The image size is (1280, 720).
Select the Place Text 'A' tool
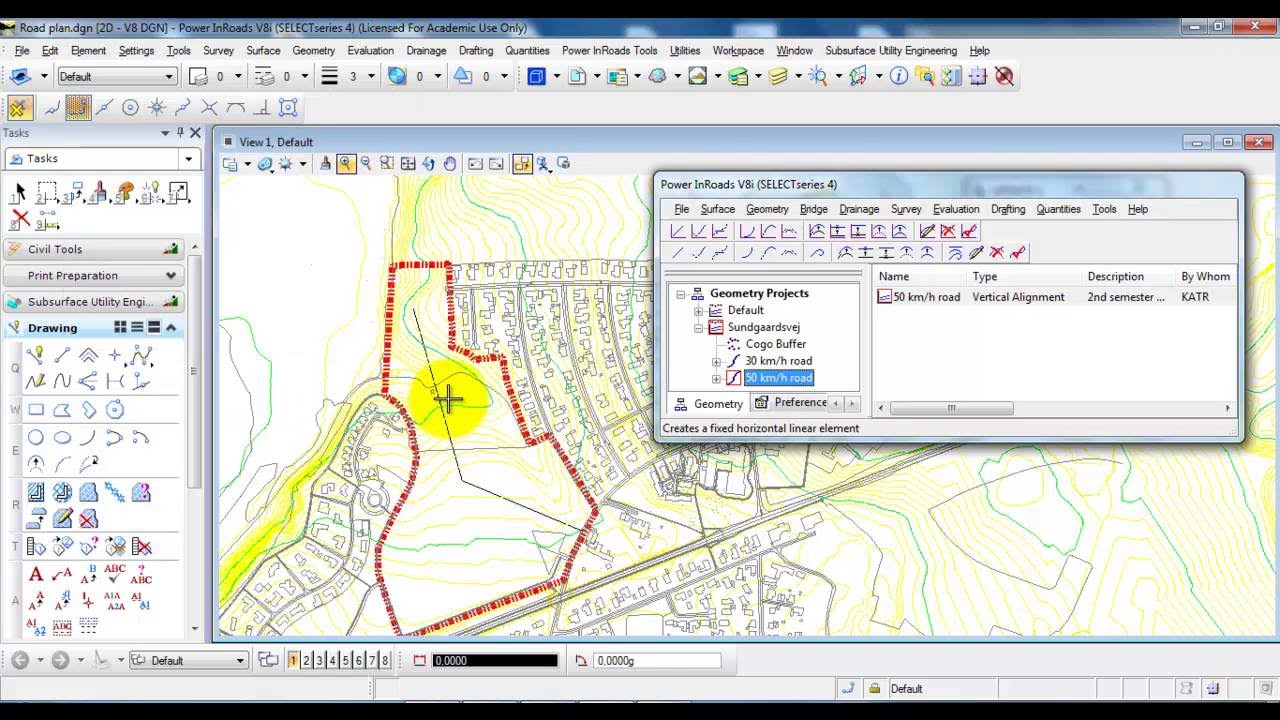point(36,574)
